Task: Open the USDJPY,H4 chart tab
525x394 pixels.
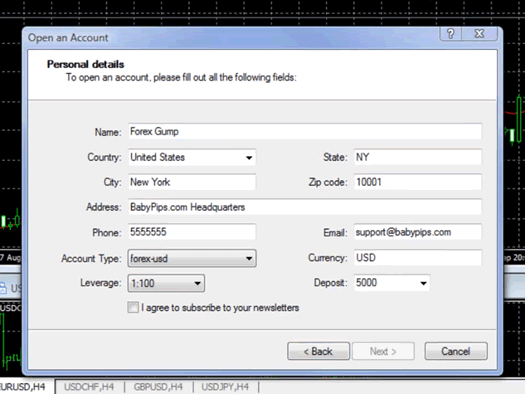Action: tap(225, 387)
